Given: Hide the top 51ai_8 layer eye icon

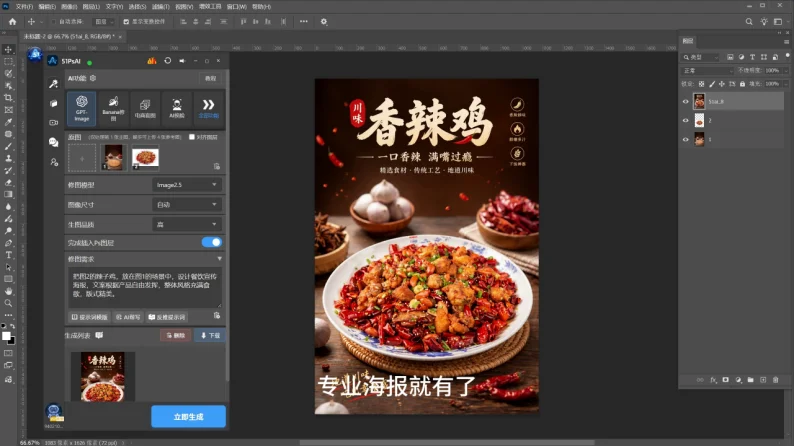Looking at the screenshot, I should pyautogui.click(x=686, y=102).
